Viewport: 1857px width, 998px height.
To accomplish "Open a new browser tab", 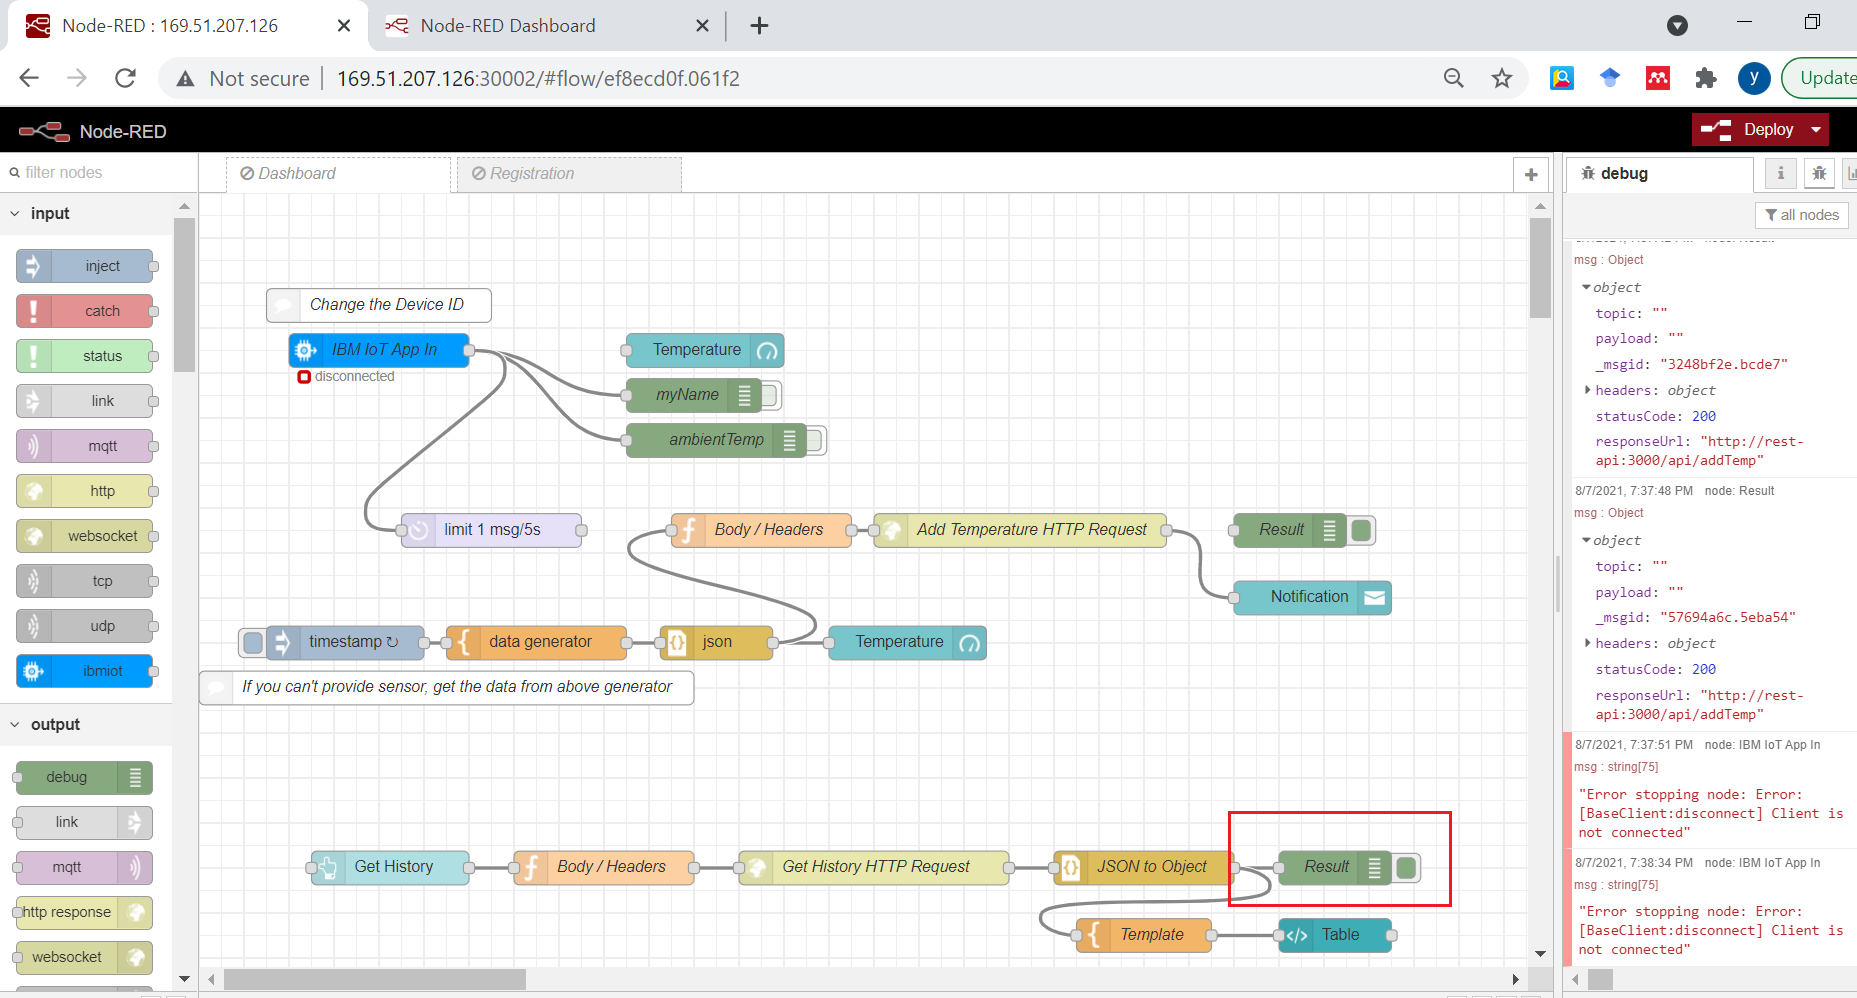I will coord(759,26).
